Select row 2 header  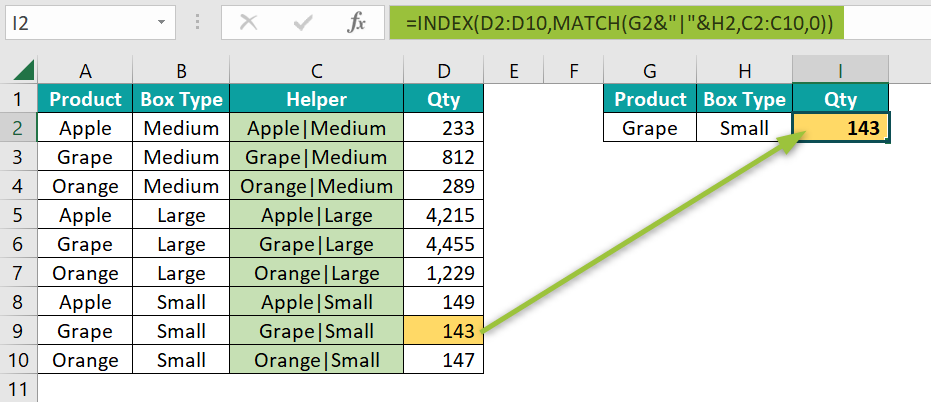[19, 128]
